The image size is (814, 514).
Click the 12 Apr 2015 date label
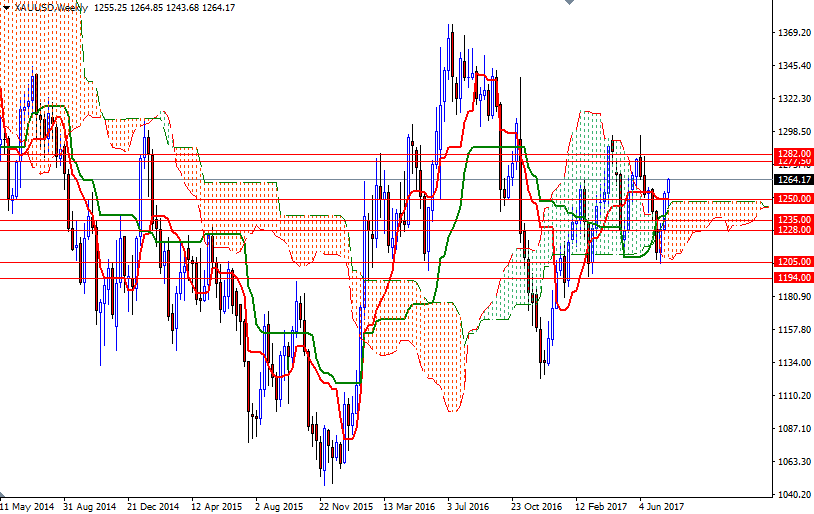point(216,506)
